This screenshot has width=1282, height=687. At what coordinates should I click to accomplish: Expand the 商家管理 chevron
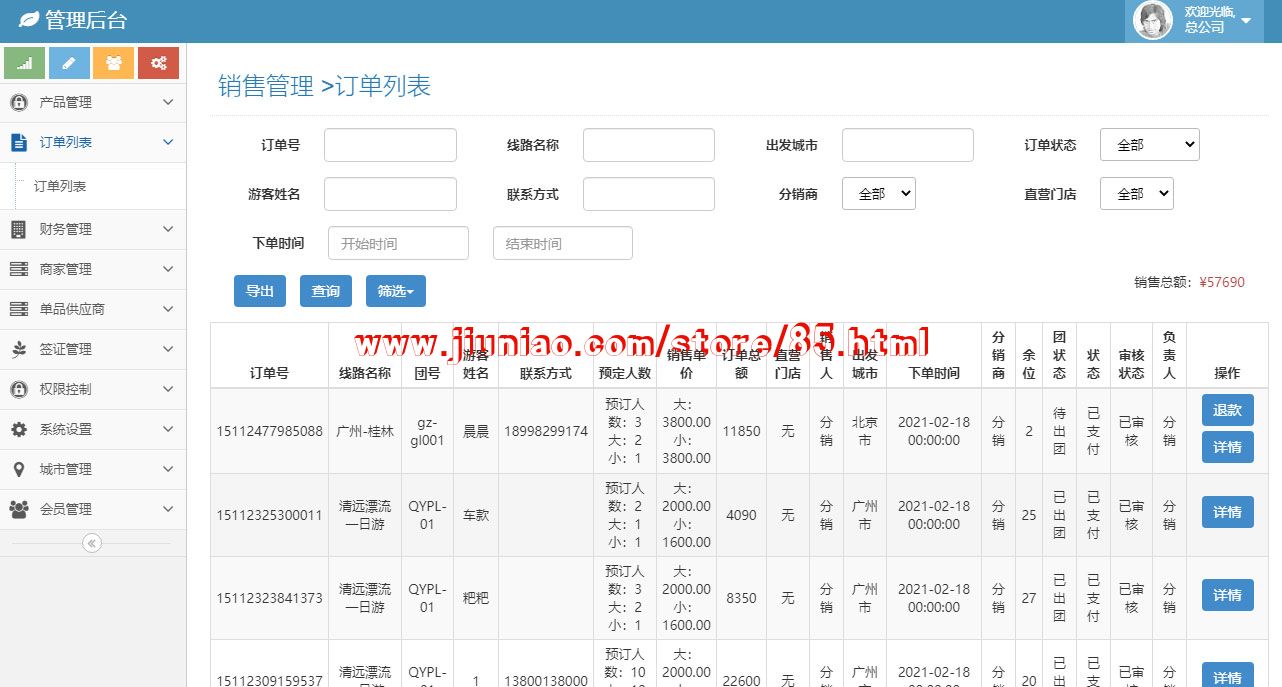coord(168,269)
